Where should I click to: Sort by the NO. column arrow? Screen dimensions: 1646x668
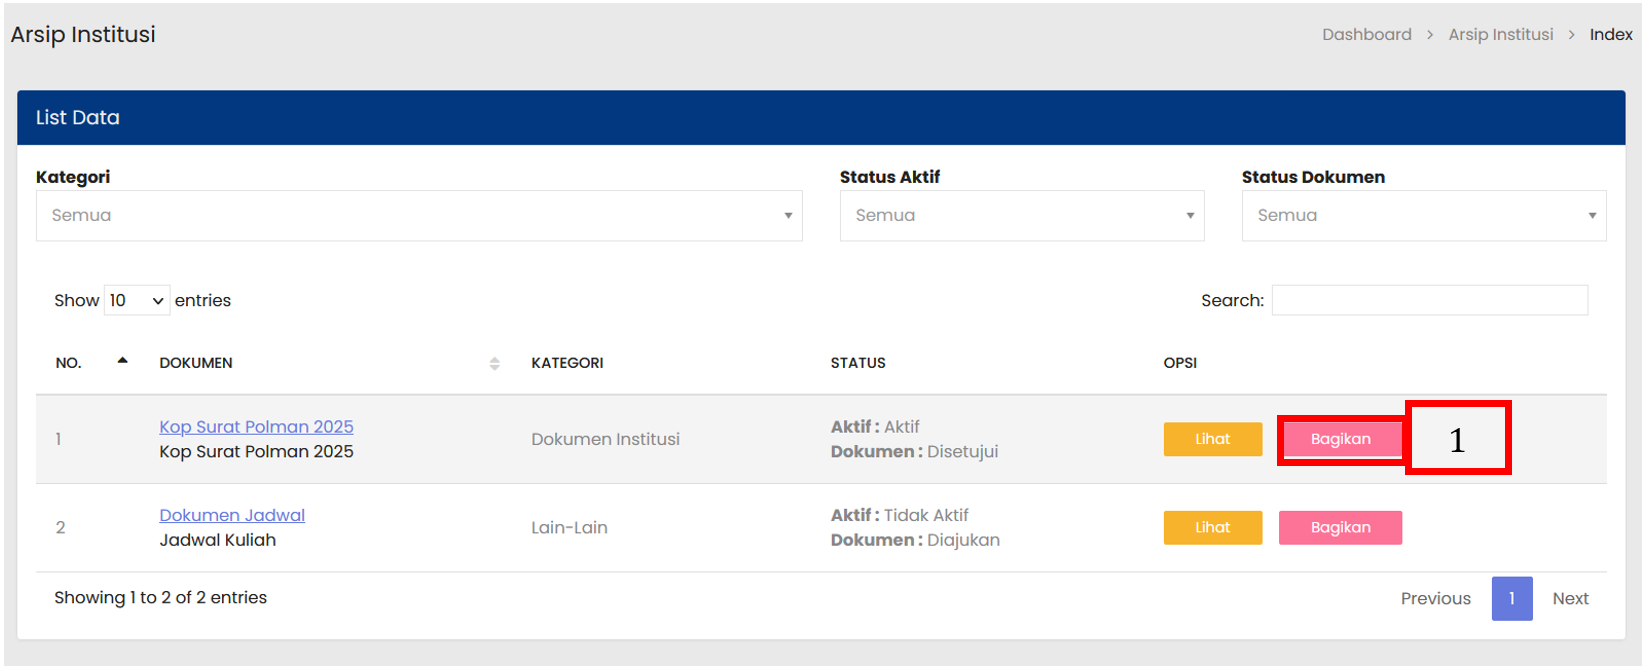tap(122, 361)
